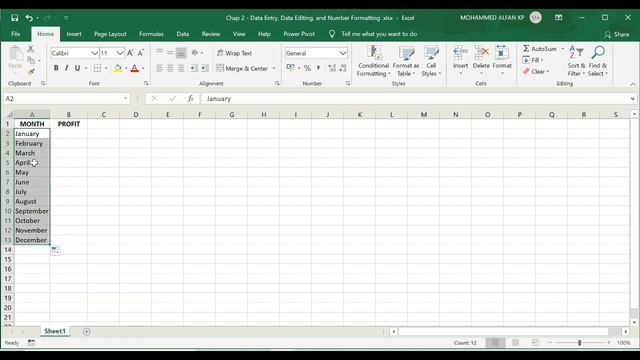Image resolution: width=640 pixels, height=360 pixels.
Task: Click the Format Painter brush icon
Action: coord(31,72)
